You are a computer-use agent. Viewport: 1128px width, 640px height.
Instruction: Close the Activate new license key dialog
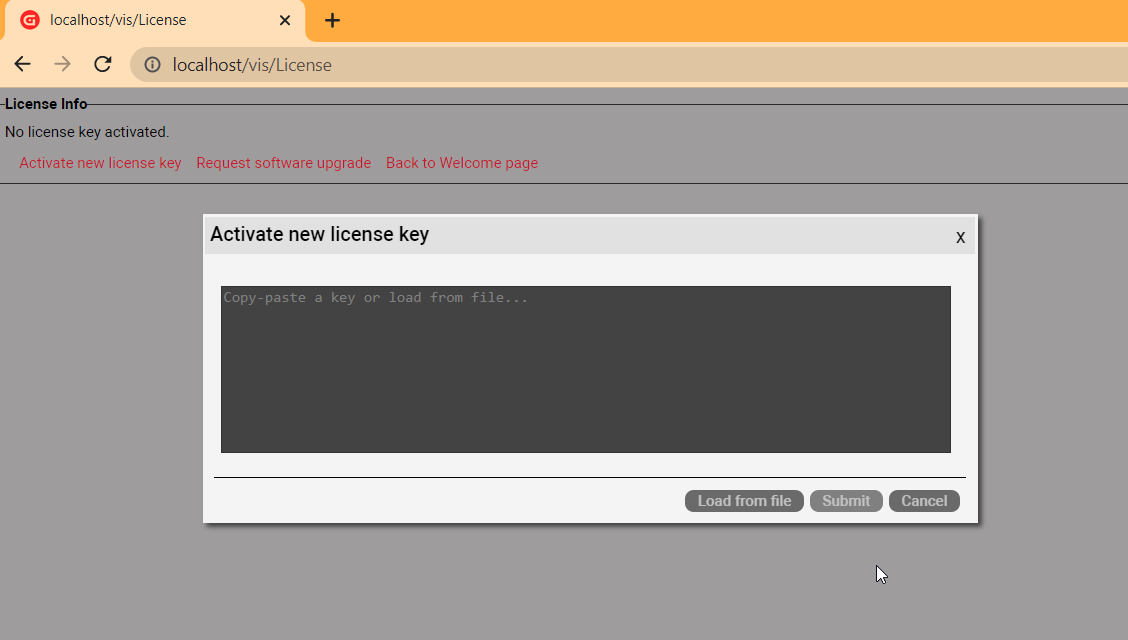point(960,237)
